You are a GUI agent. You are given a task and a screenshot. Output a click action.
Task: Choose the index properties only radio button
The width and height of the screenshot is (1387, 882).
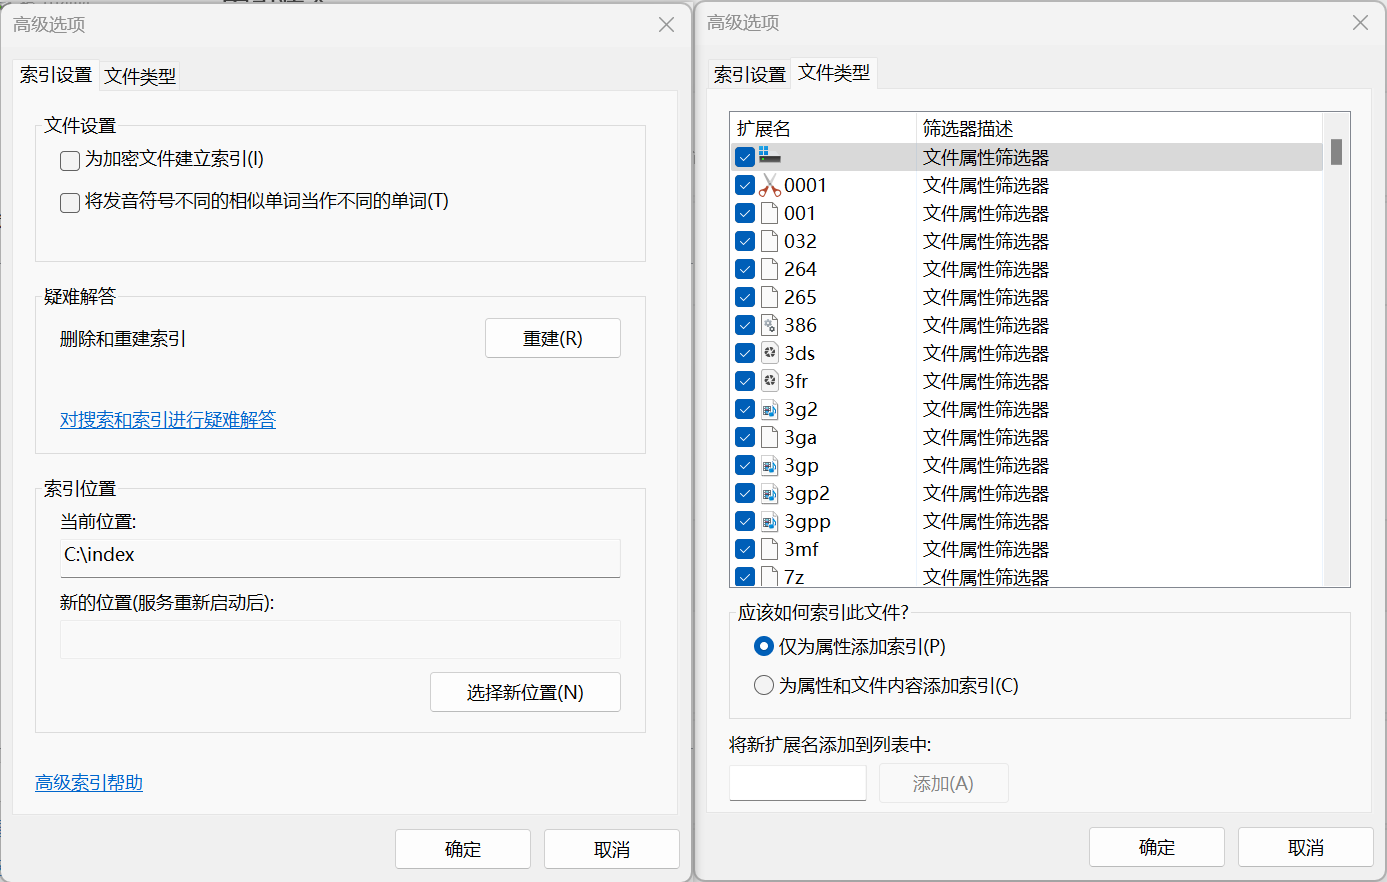pyautogui.click(x=764, y=647)
